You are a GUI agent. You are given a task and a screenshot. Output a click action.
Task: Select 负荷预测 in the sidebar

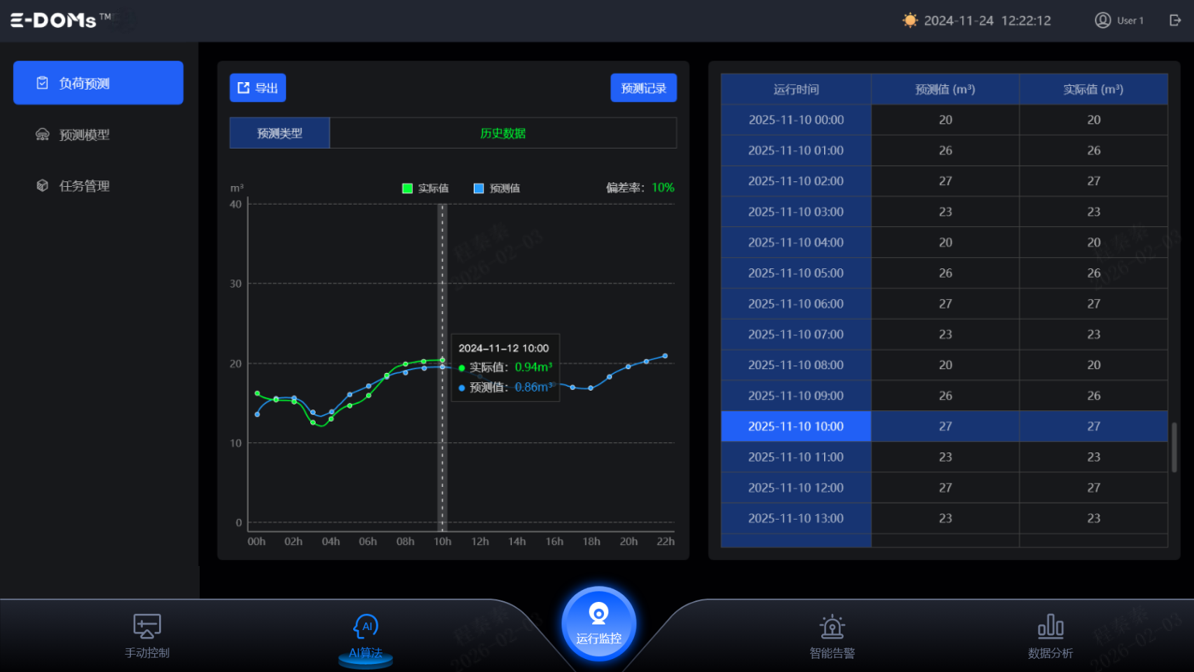pos(98,83)
